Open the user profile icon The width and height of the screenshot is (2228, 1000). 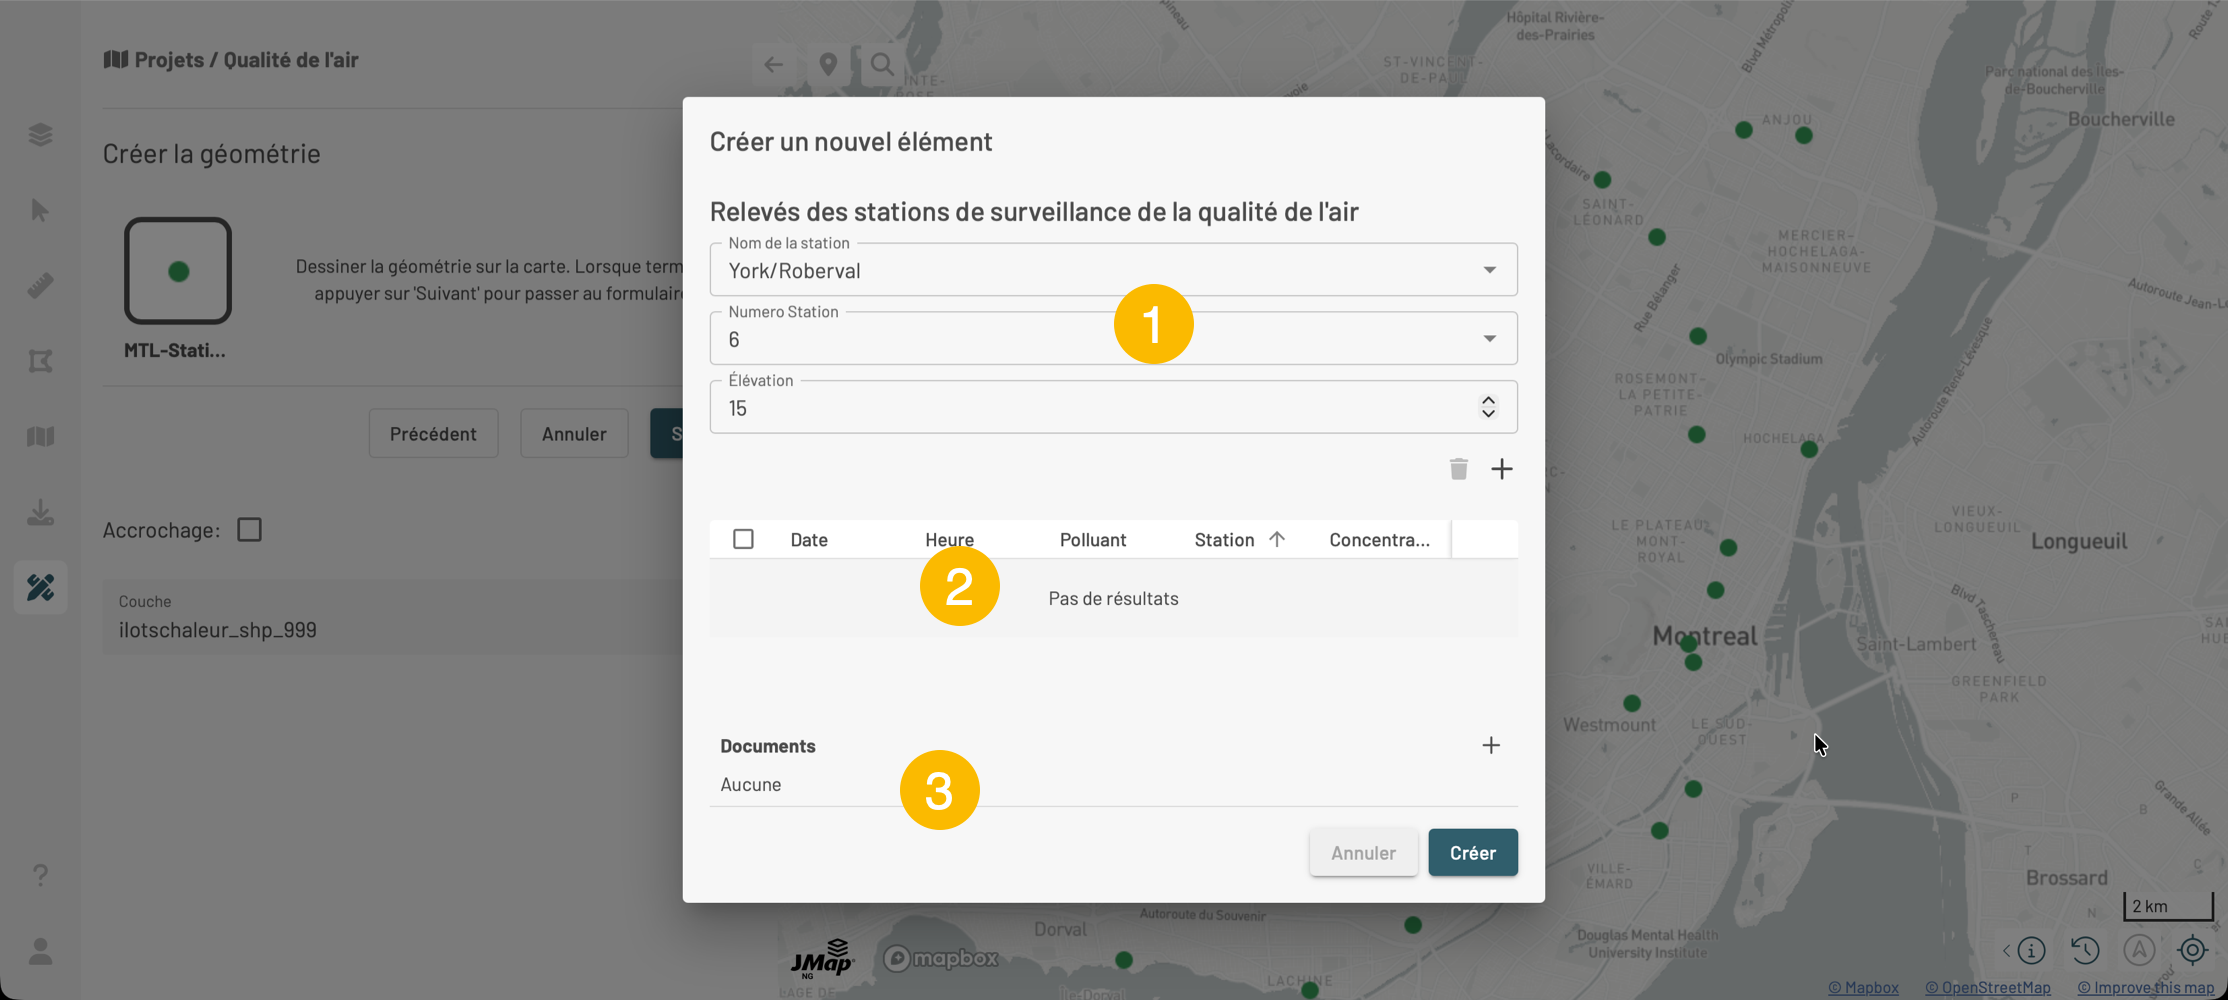[40, 951]
